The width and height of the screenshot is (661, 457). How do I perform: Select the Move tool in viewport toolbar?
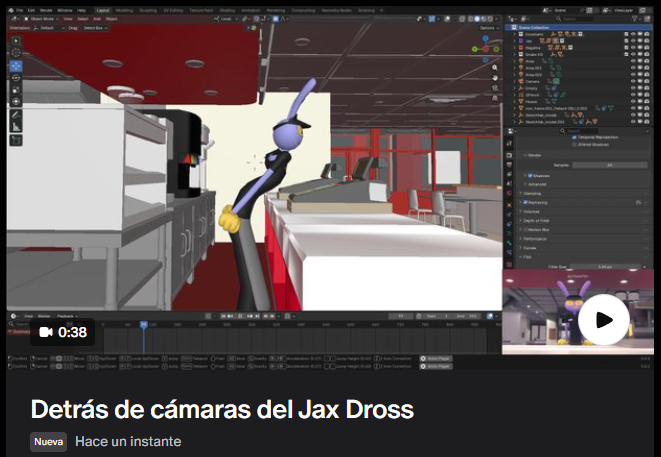(x=16, y=66)
